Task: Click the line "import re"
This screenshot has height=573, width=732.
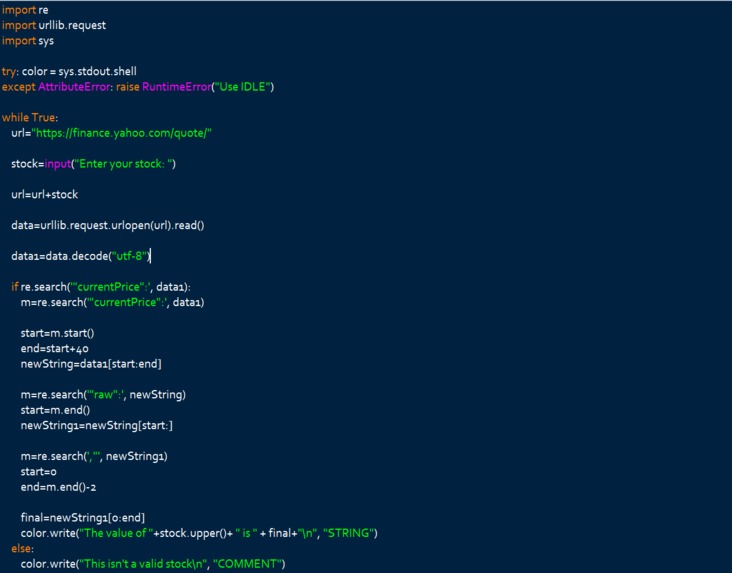Action: [25, 10]
